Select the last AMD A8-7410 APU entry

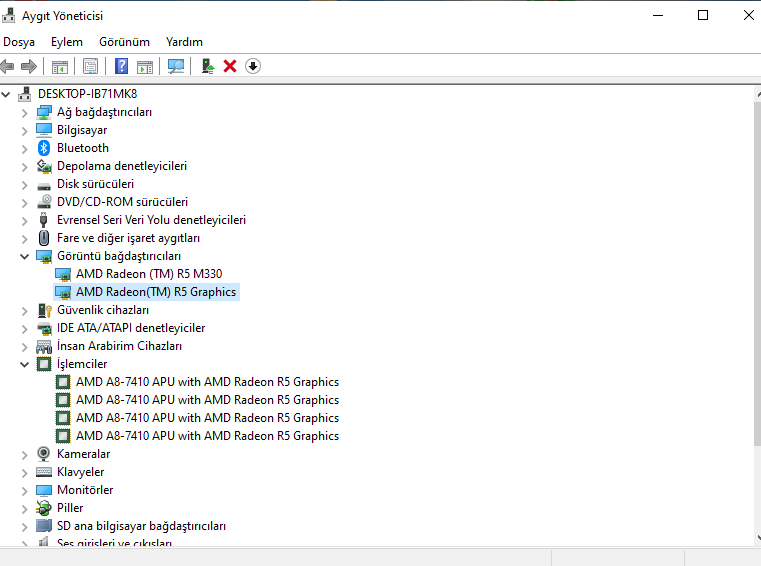(x=207, y=436)
